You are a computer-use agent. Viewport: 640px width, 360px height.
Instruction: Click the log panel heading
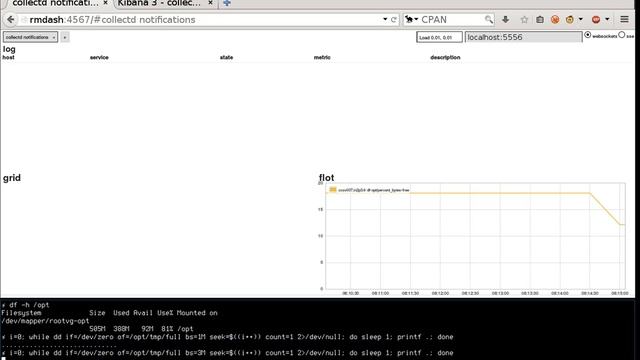[9, 49]
